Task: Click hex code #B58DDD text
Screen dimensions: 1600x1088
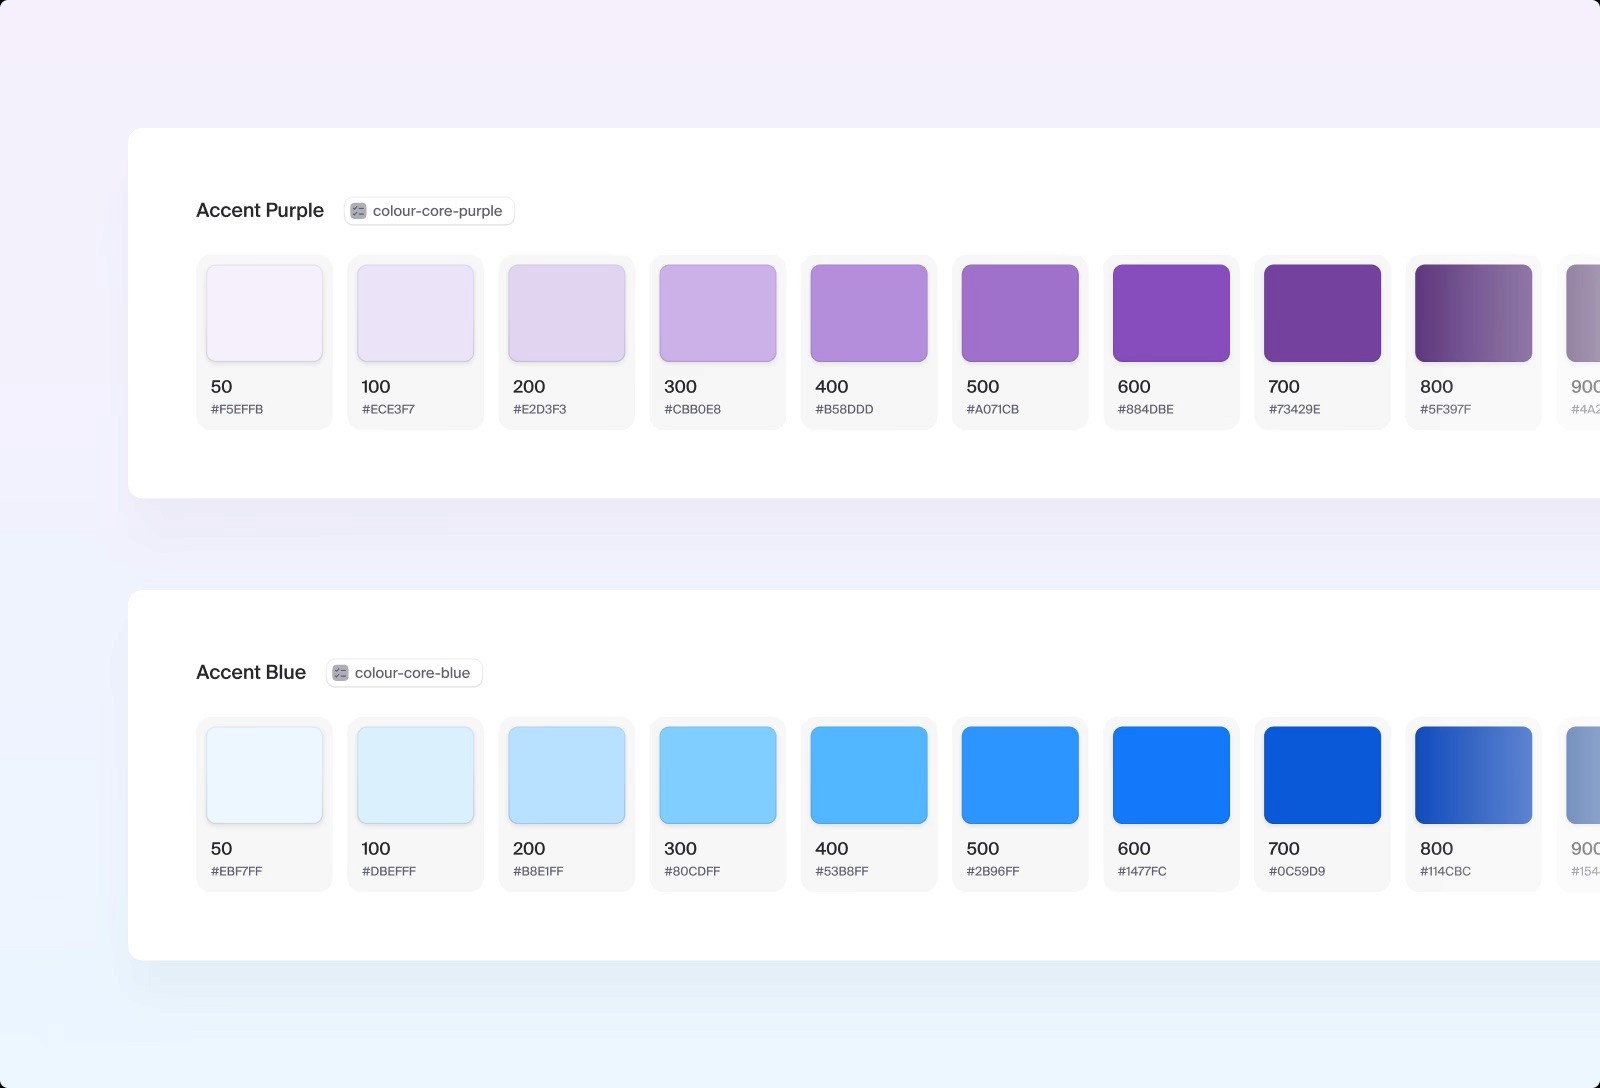Action: pos(844,409)
